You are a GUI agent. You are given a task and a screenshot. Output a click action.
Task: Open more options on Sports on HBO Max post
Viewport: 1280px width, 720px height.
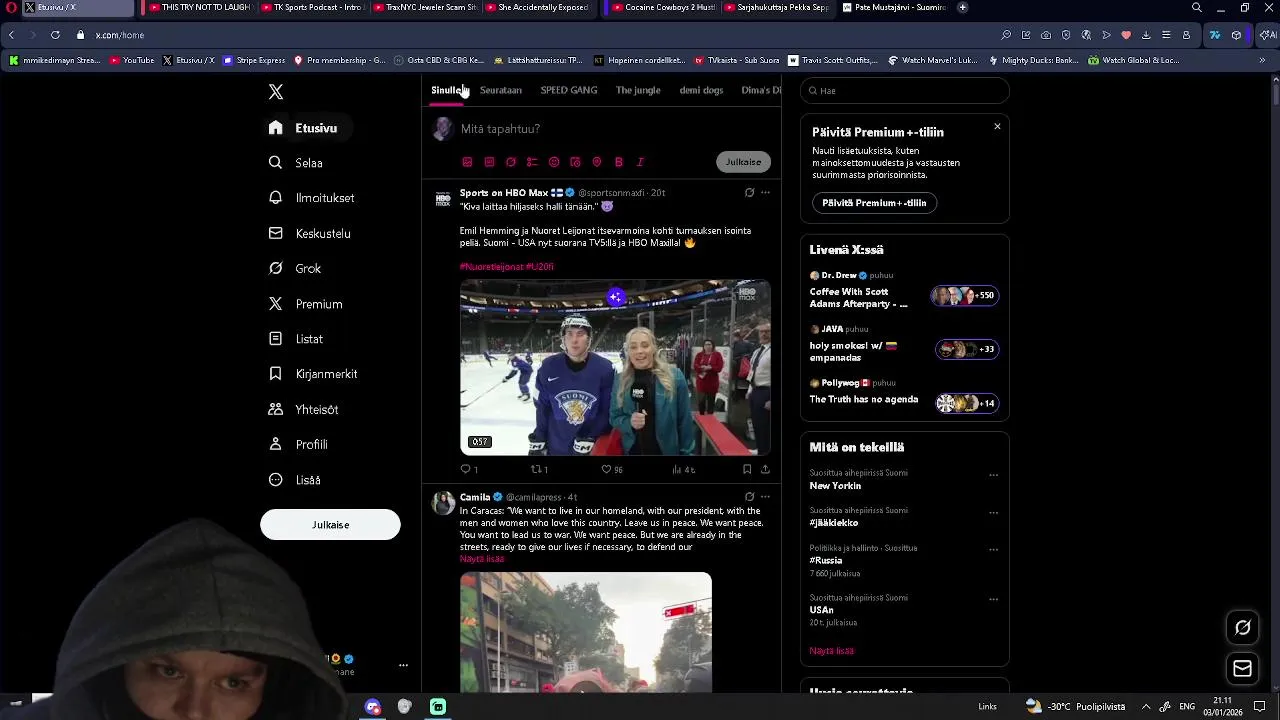click(765, 192)
